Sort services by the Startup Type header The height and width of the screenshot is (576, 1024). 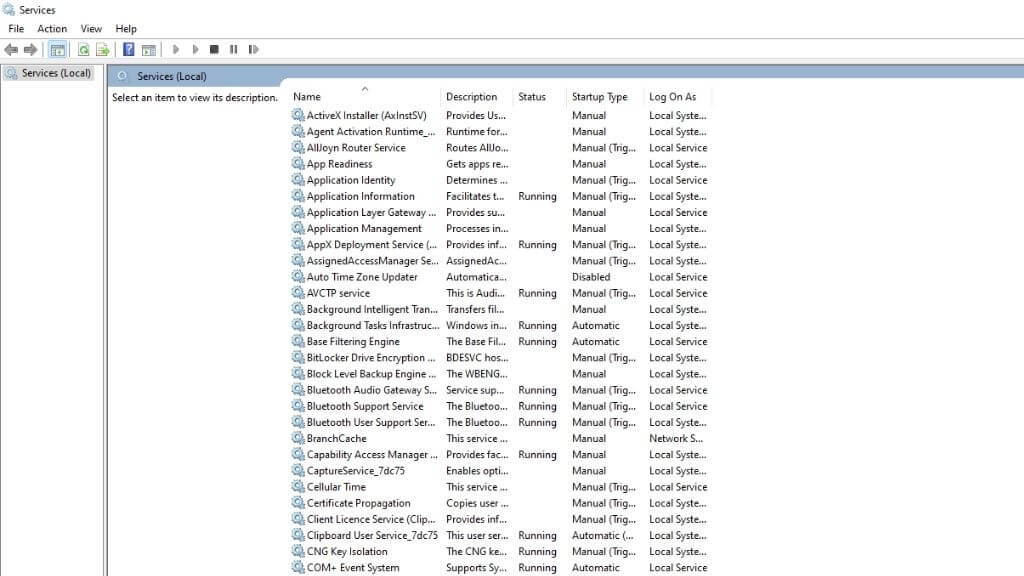pyautogui.click(x=599, y=97)
